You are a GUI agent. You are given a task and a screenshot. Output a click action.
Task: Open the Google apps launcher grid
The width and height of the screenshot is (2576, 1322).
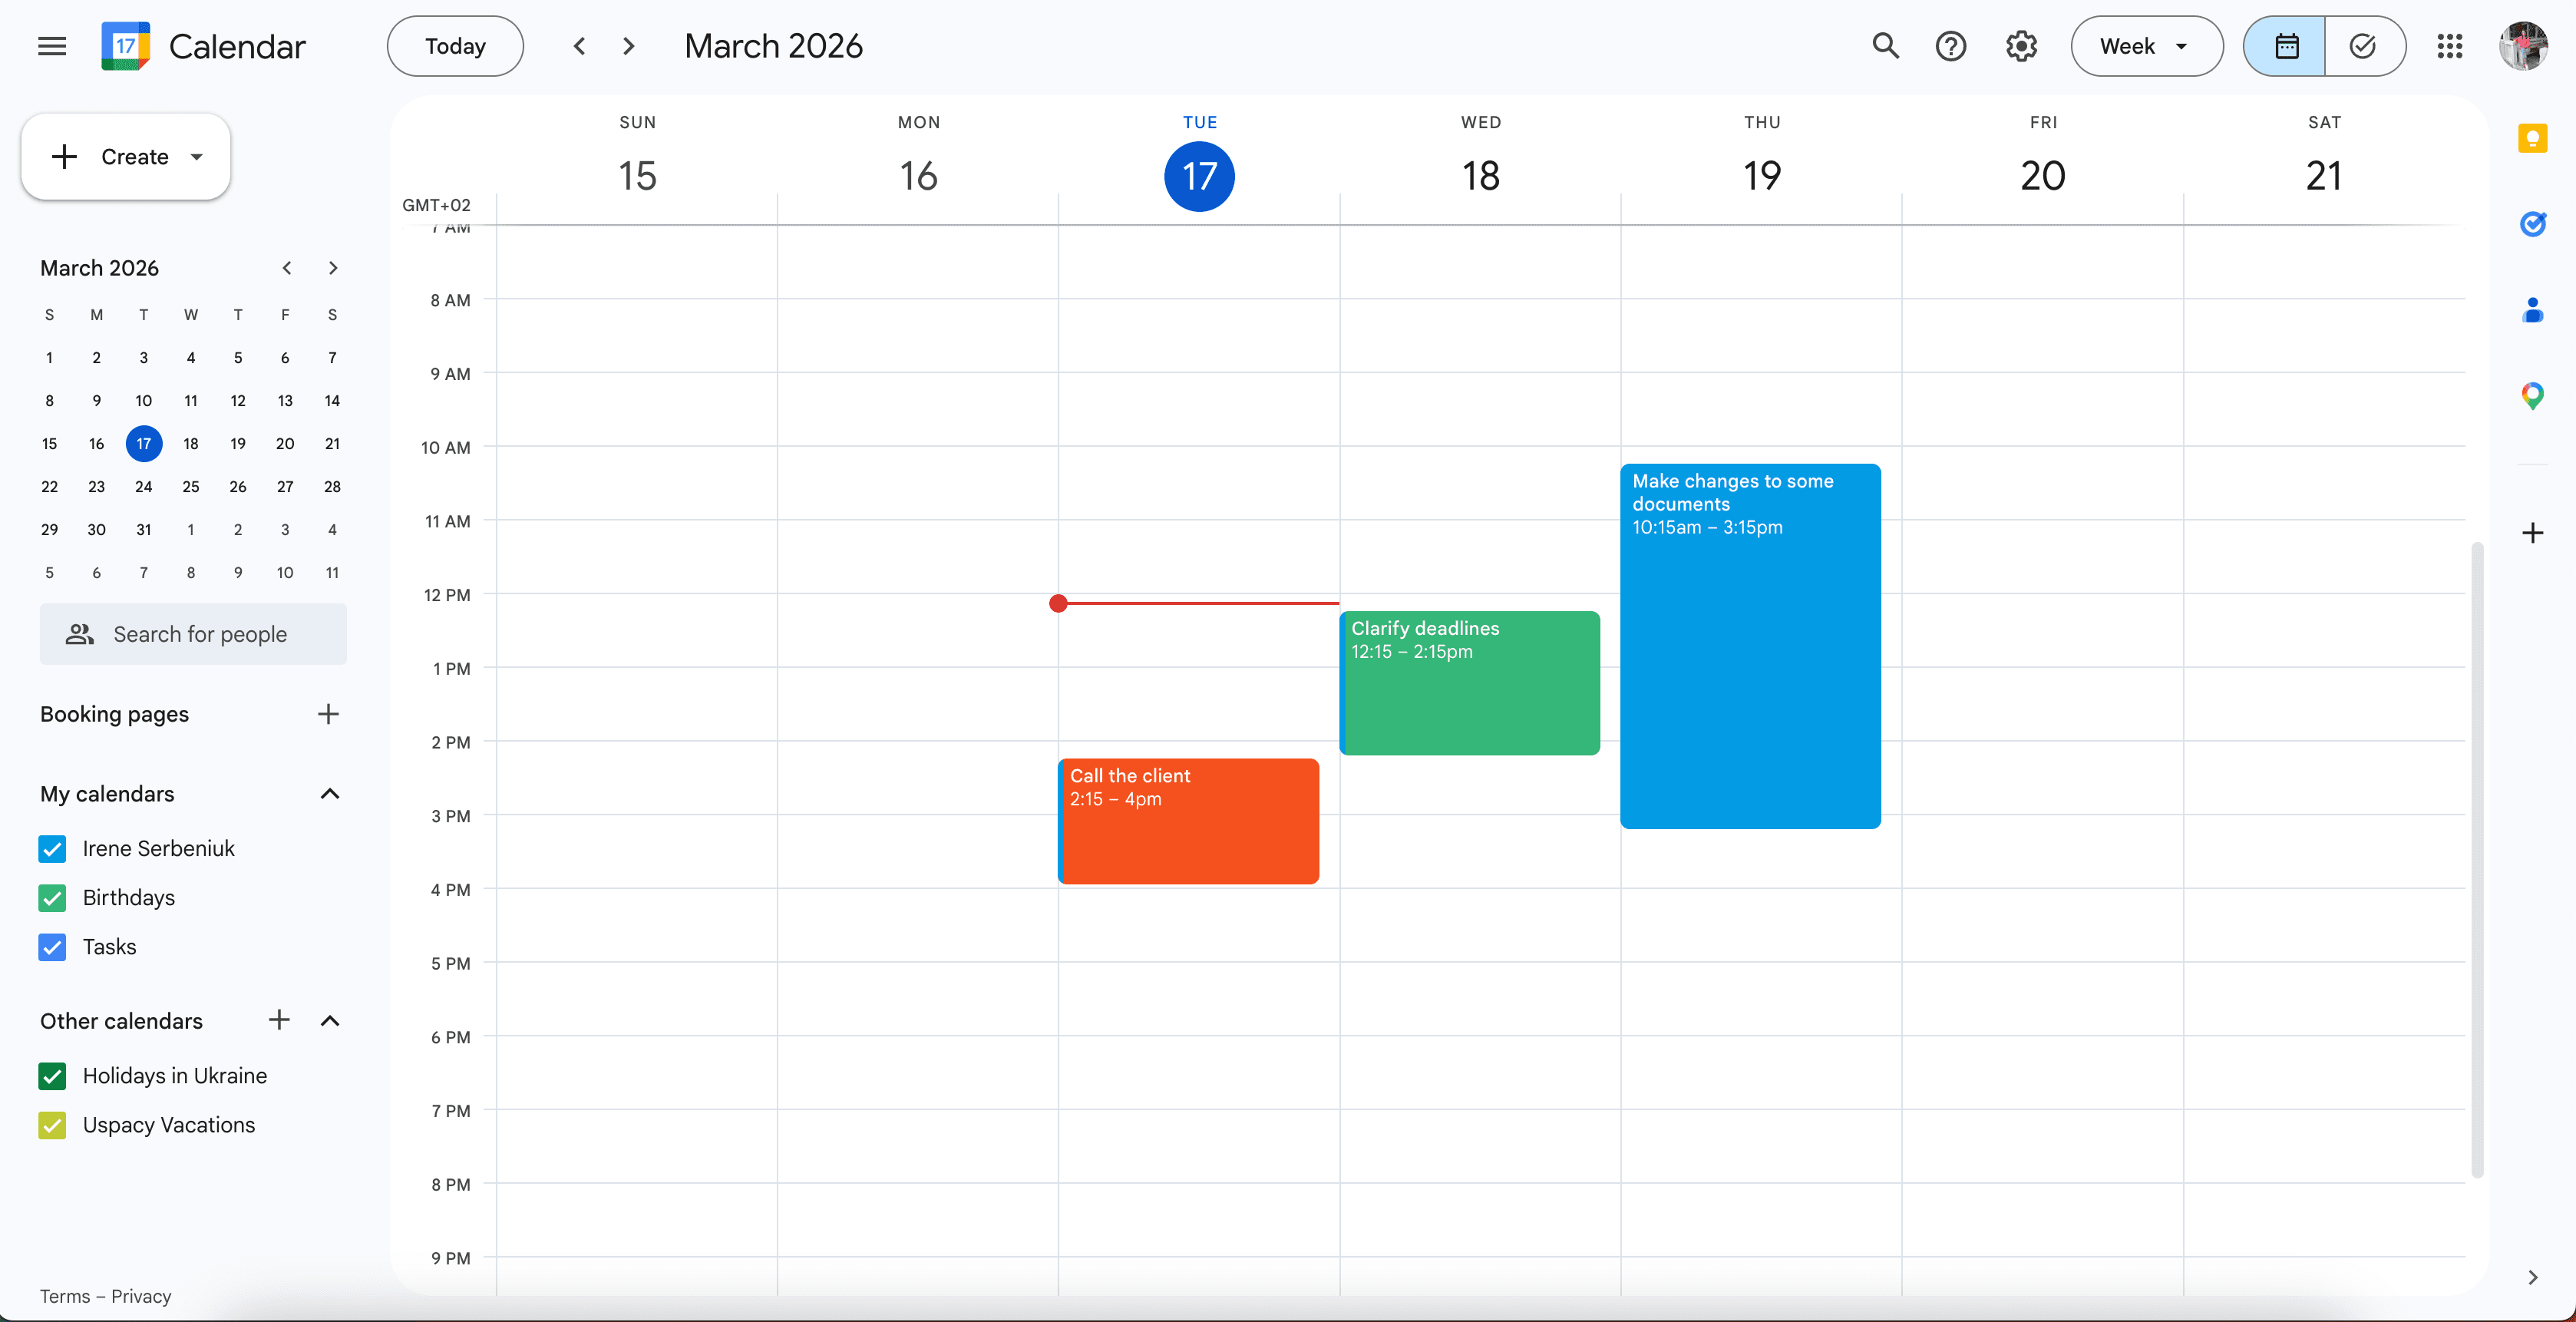click(2450, 46)
